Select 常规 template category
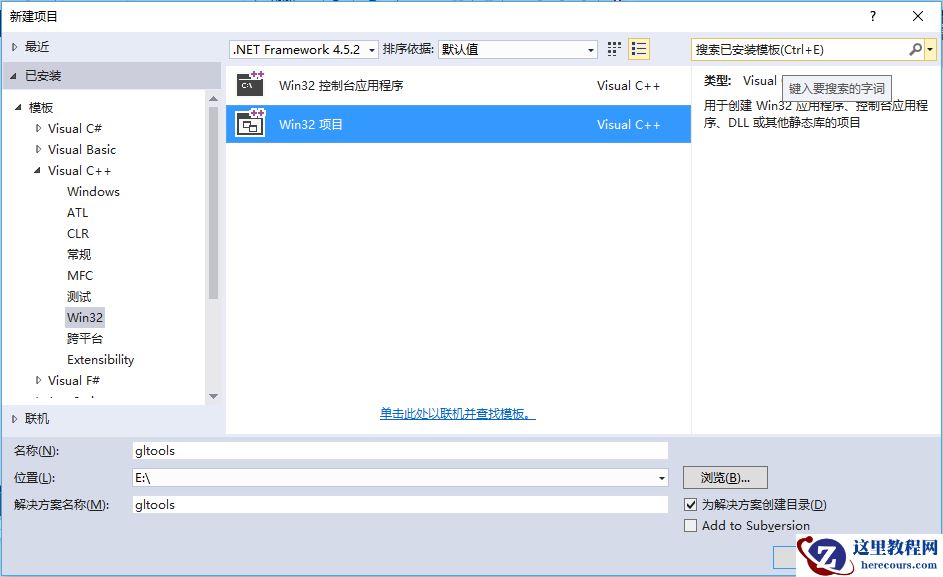Screen dimensions: 943x577 pos(79,255)
